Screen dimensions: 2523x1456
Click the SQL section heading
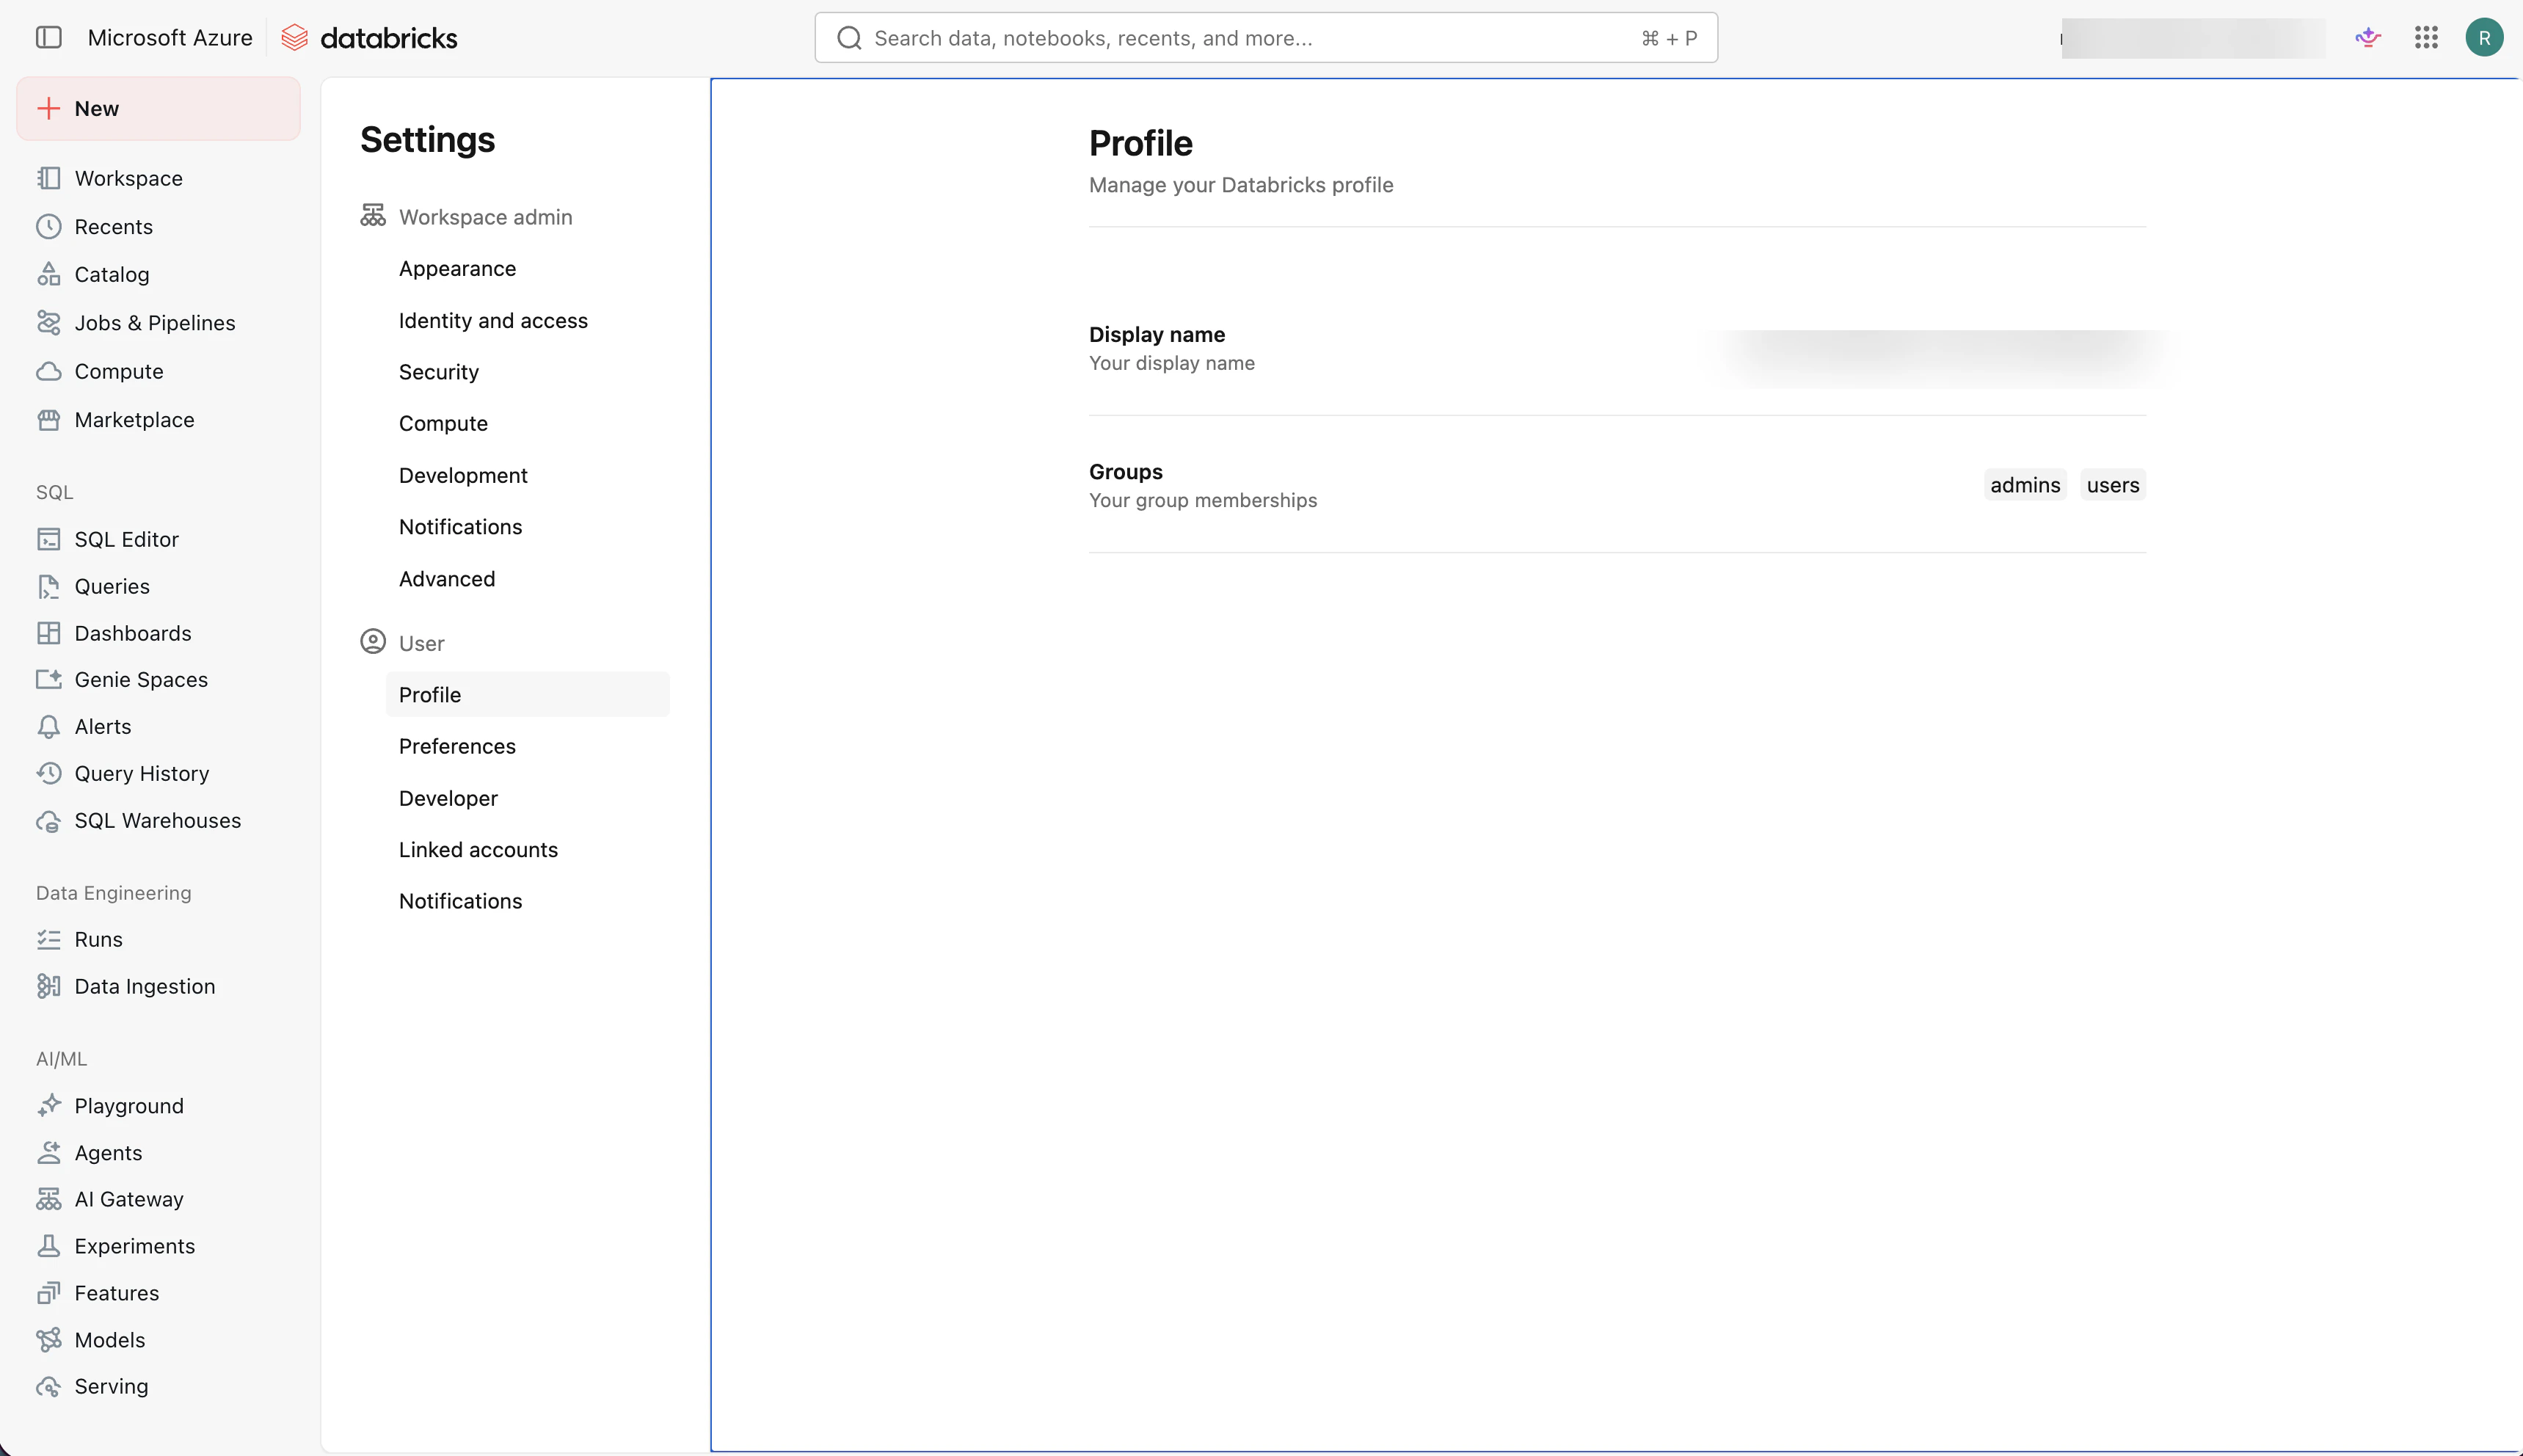55,492
